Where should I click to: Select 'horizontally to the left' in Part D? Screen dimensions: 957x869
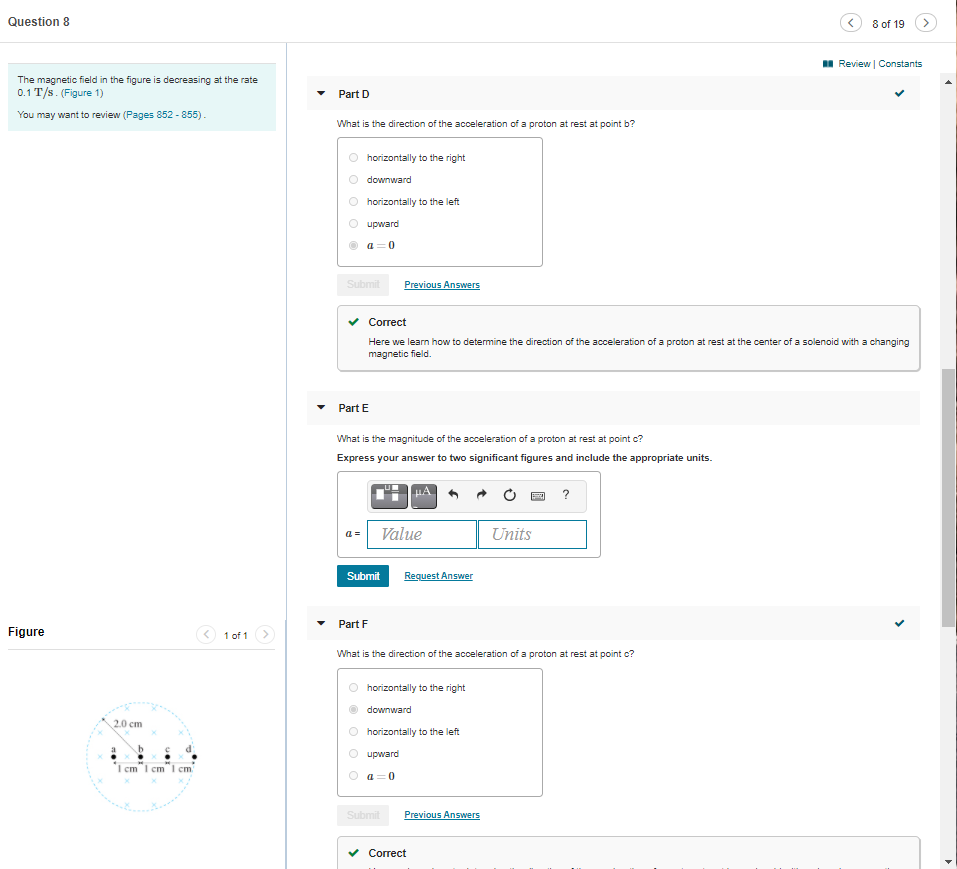point(353,201)
